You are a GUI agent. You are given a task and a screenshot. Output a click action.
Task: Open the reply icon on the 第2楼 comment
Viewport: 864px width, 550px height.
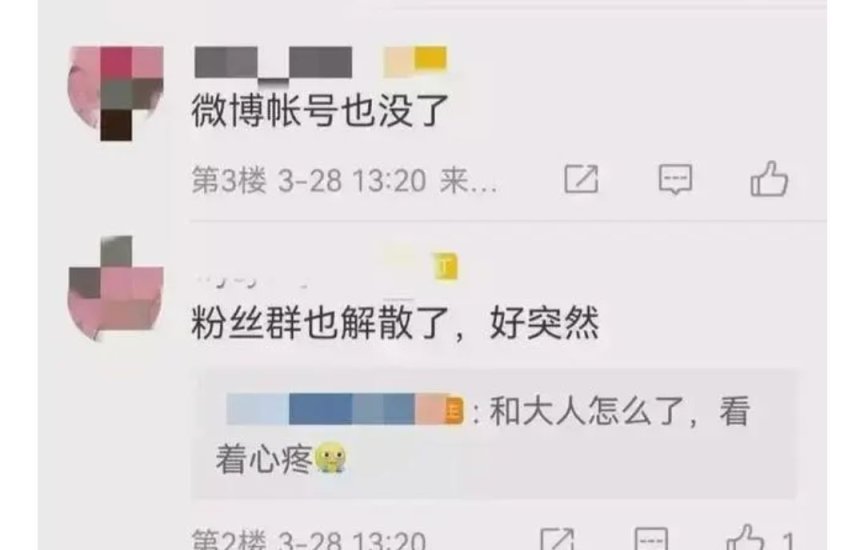pos(651,538)
